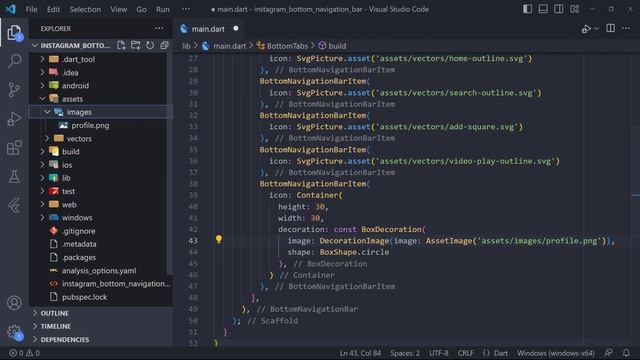Image resolution: width=640 pixels, height=360 pixels.
Task: Change indentation via Spaces: 2
Action: (x=405, y=353)
